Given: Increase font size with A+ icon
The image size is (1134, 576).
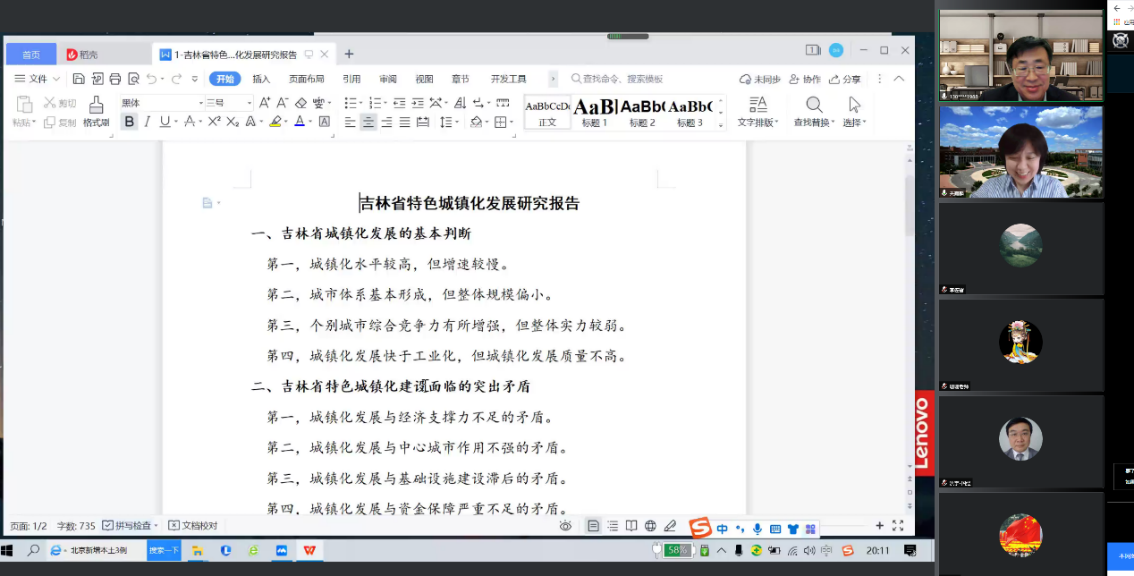Looking at the screenshot, I should tap(264, 103).
